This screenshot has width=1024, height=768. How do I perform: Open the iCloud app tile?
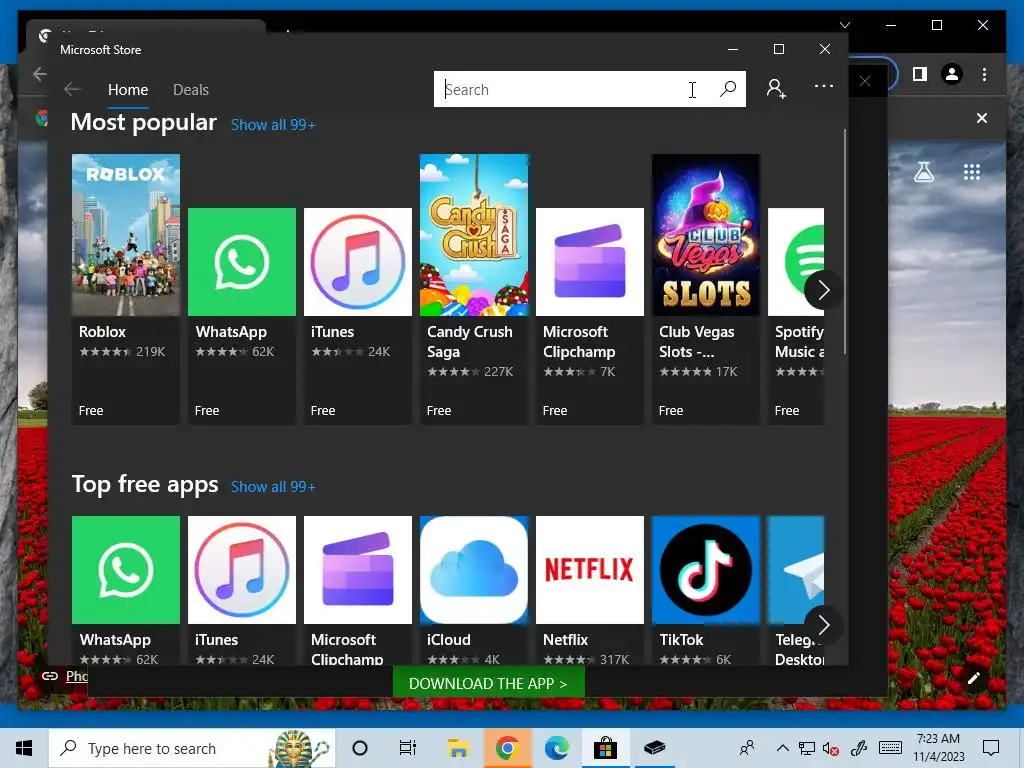pyautogui.click(x=474, y=590)
